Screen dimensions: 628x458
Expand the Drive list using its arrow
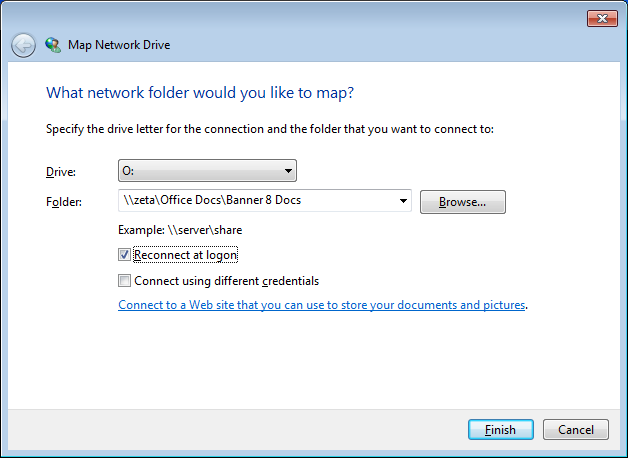click(288, 171)
